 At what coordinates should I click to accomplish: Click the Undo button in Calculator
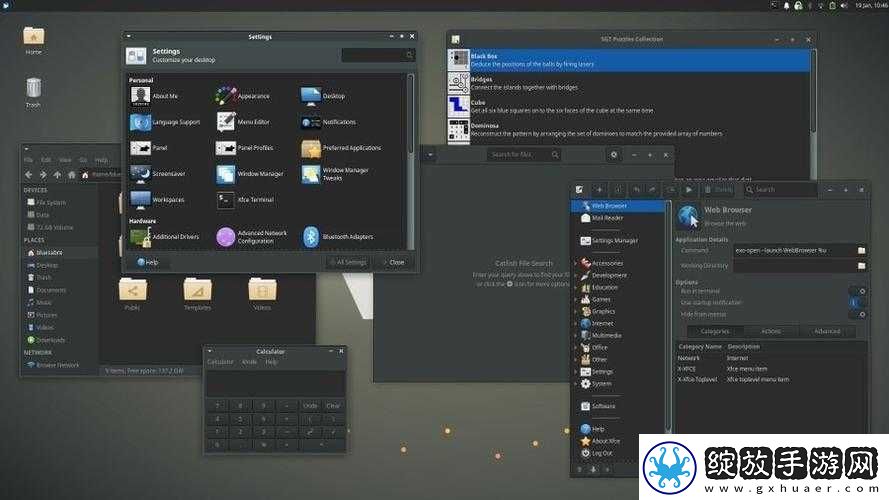point(310,406)
